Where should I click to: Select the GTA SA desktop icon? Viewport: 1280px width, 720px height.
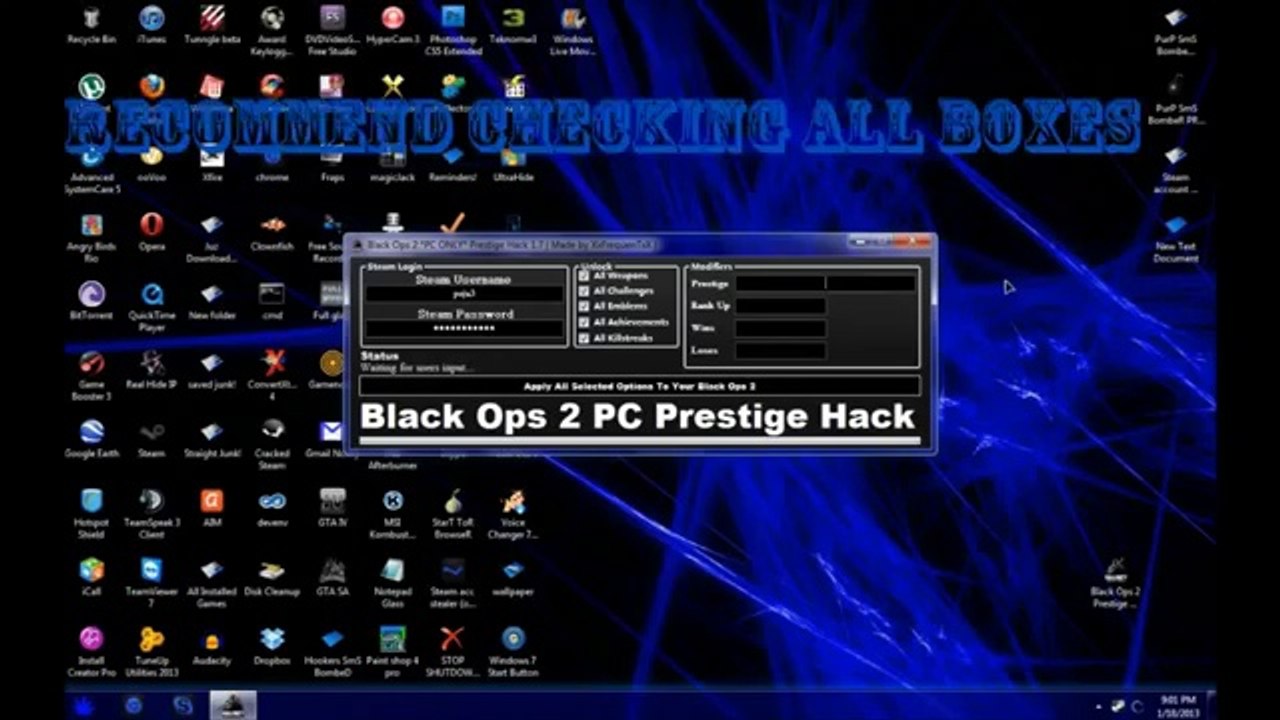332,577
